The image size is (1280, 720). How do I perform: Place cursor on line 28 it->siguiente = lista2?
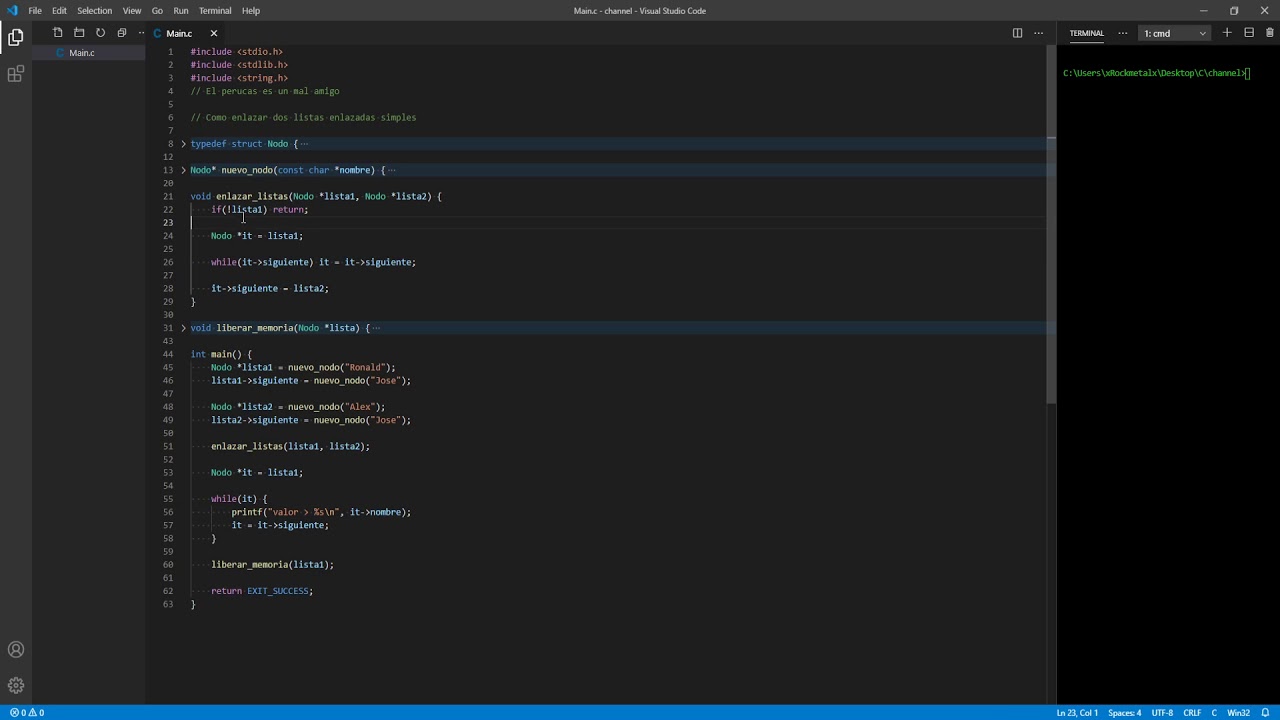tap(270, 288)
